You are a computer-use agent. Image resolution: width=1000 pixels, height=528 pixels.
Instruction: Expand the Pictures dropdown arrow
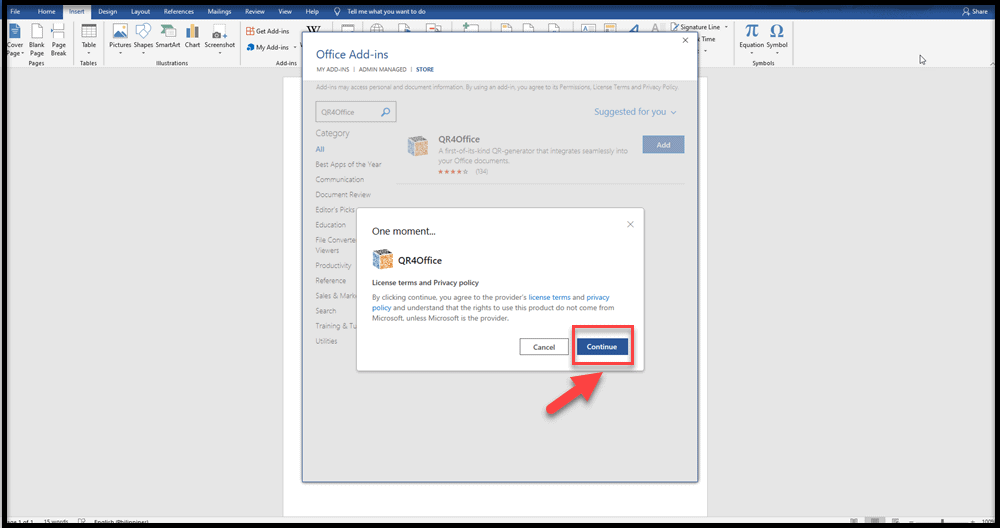[120, 54]
